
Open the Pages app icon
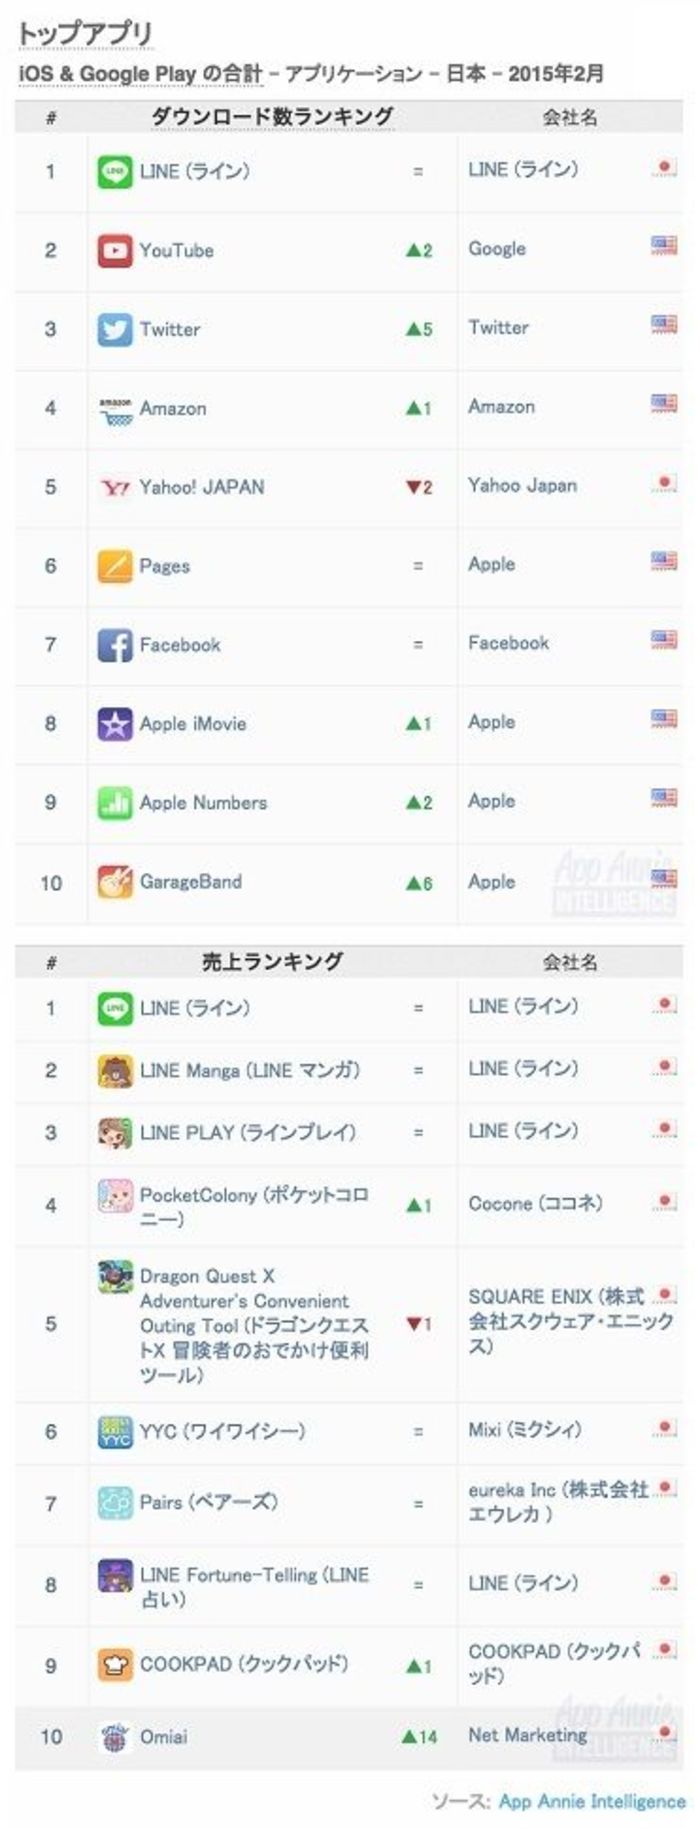click(x=114, y=566)
